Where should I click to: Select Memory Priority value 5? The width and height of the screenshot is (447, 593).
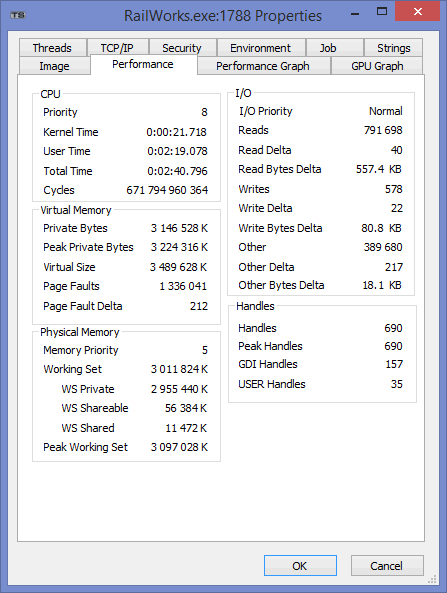point(205,350)
